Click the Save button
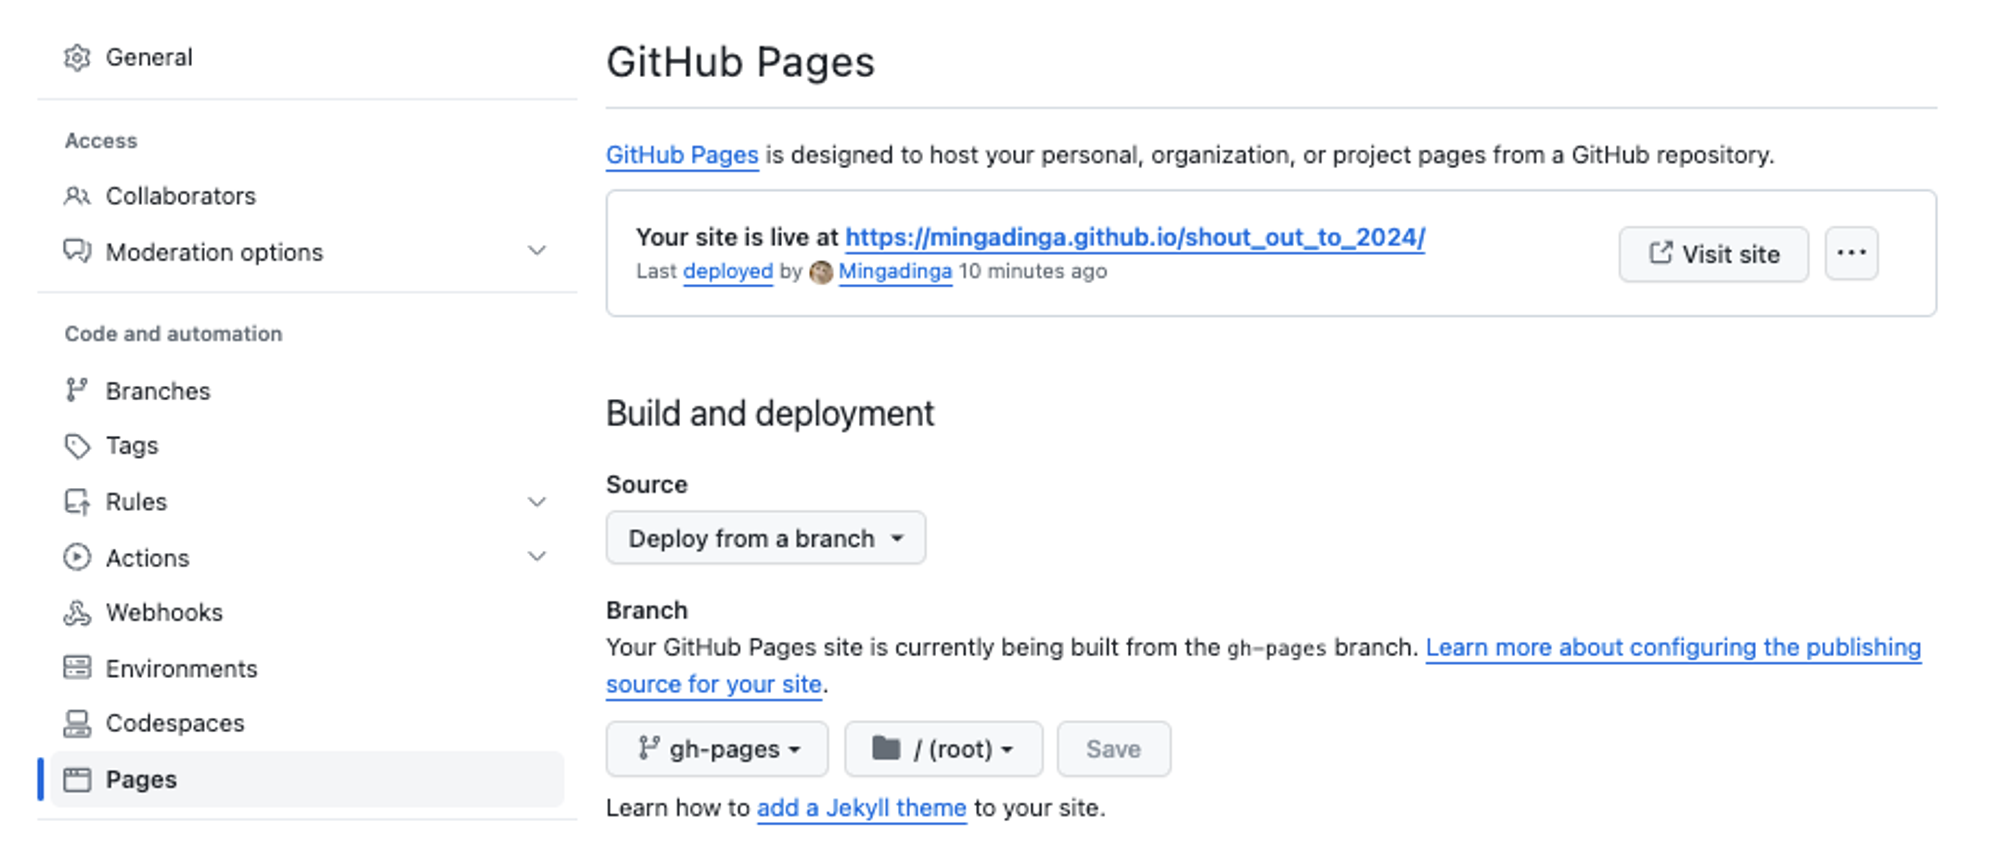The width and height of the screenshot is (2000, 842). click(1114, 749)
